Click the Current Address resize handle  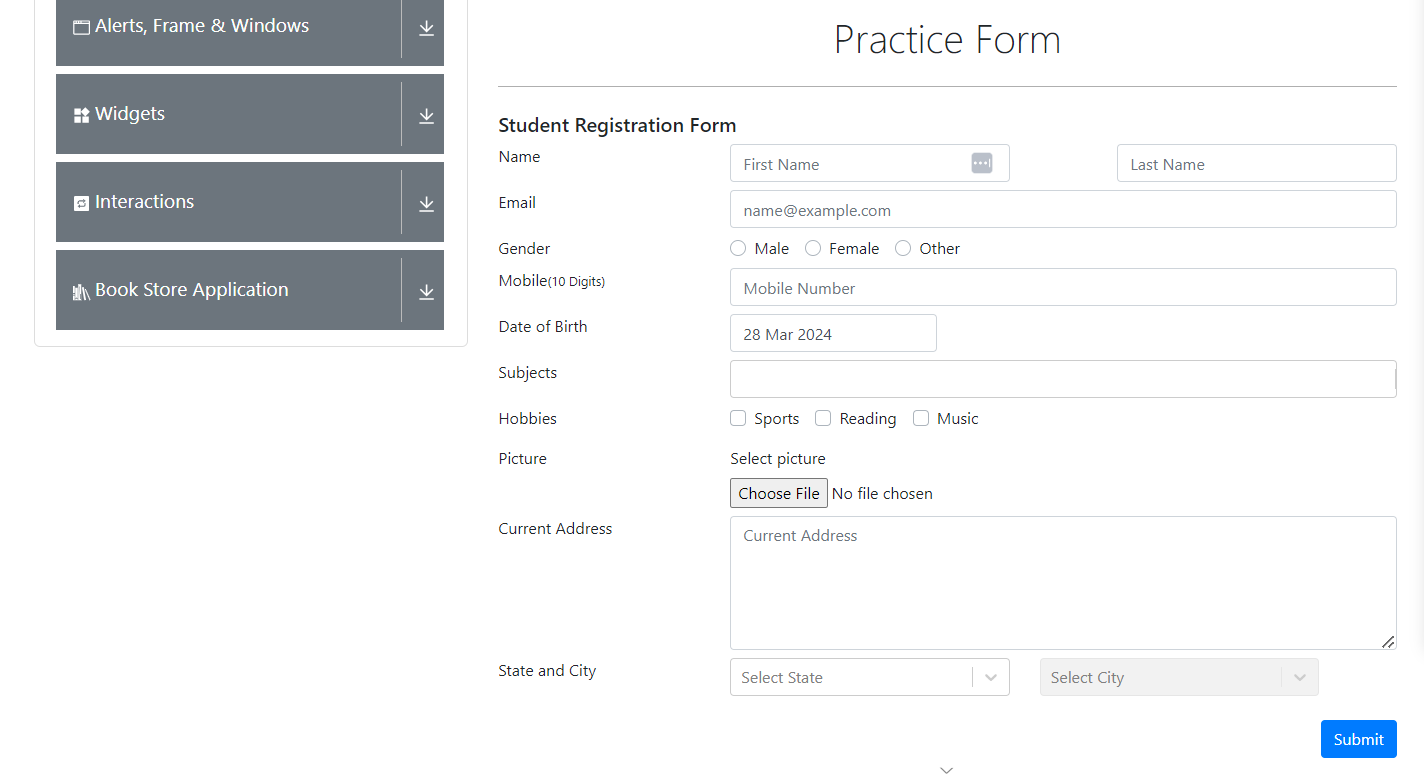click(1388, 641)
